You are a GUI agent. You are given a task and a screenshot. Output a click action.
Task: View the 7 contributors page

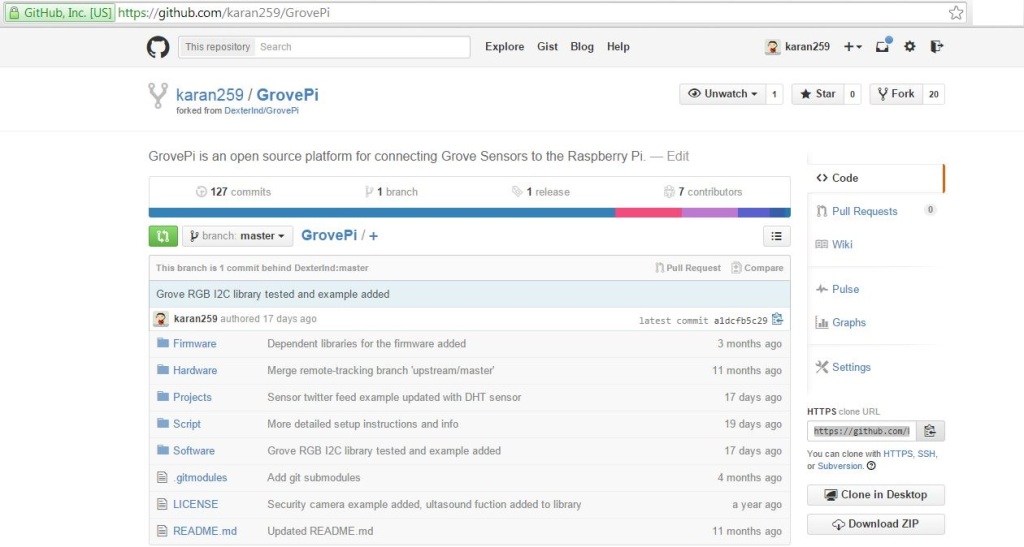(x=703, y=192)
